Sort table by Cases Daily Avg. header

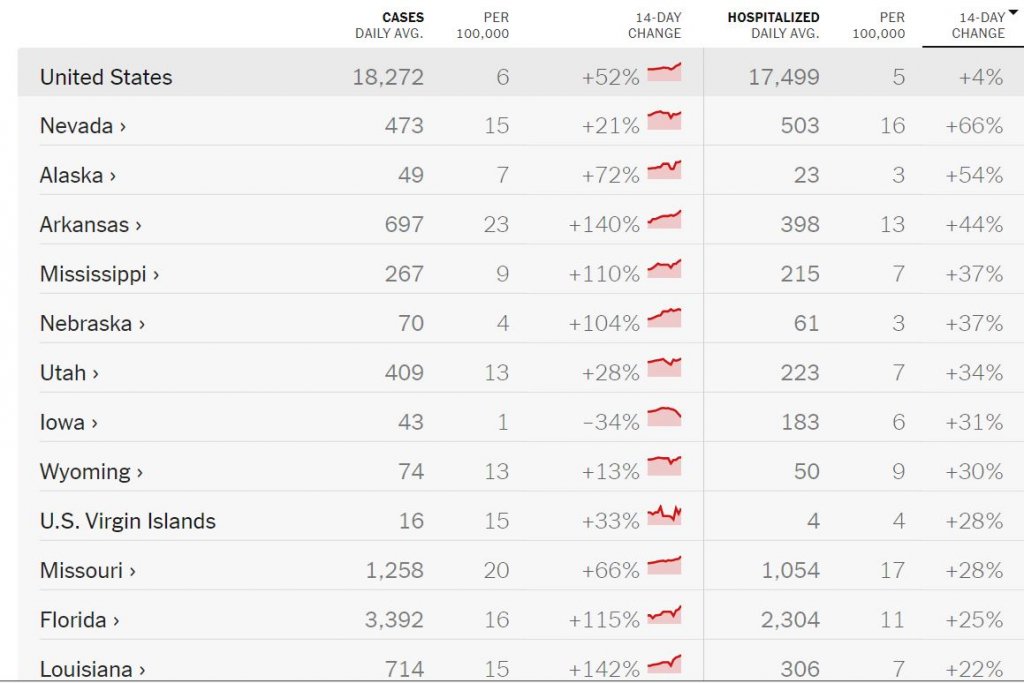(389, 25)
